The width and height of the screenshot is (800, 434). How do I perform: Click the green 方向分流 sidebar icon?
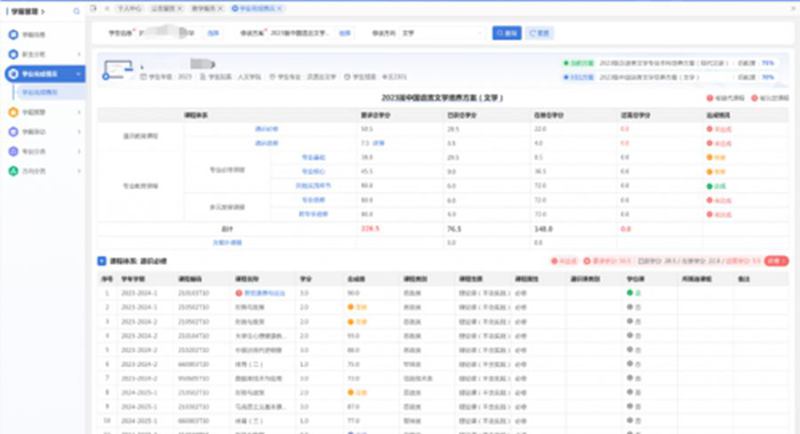[x=13, y=170]
